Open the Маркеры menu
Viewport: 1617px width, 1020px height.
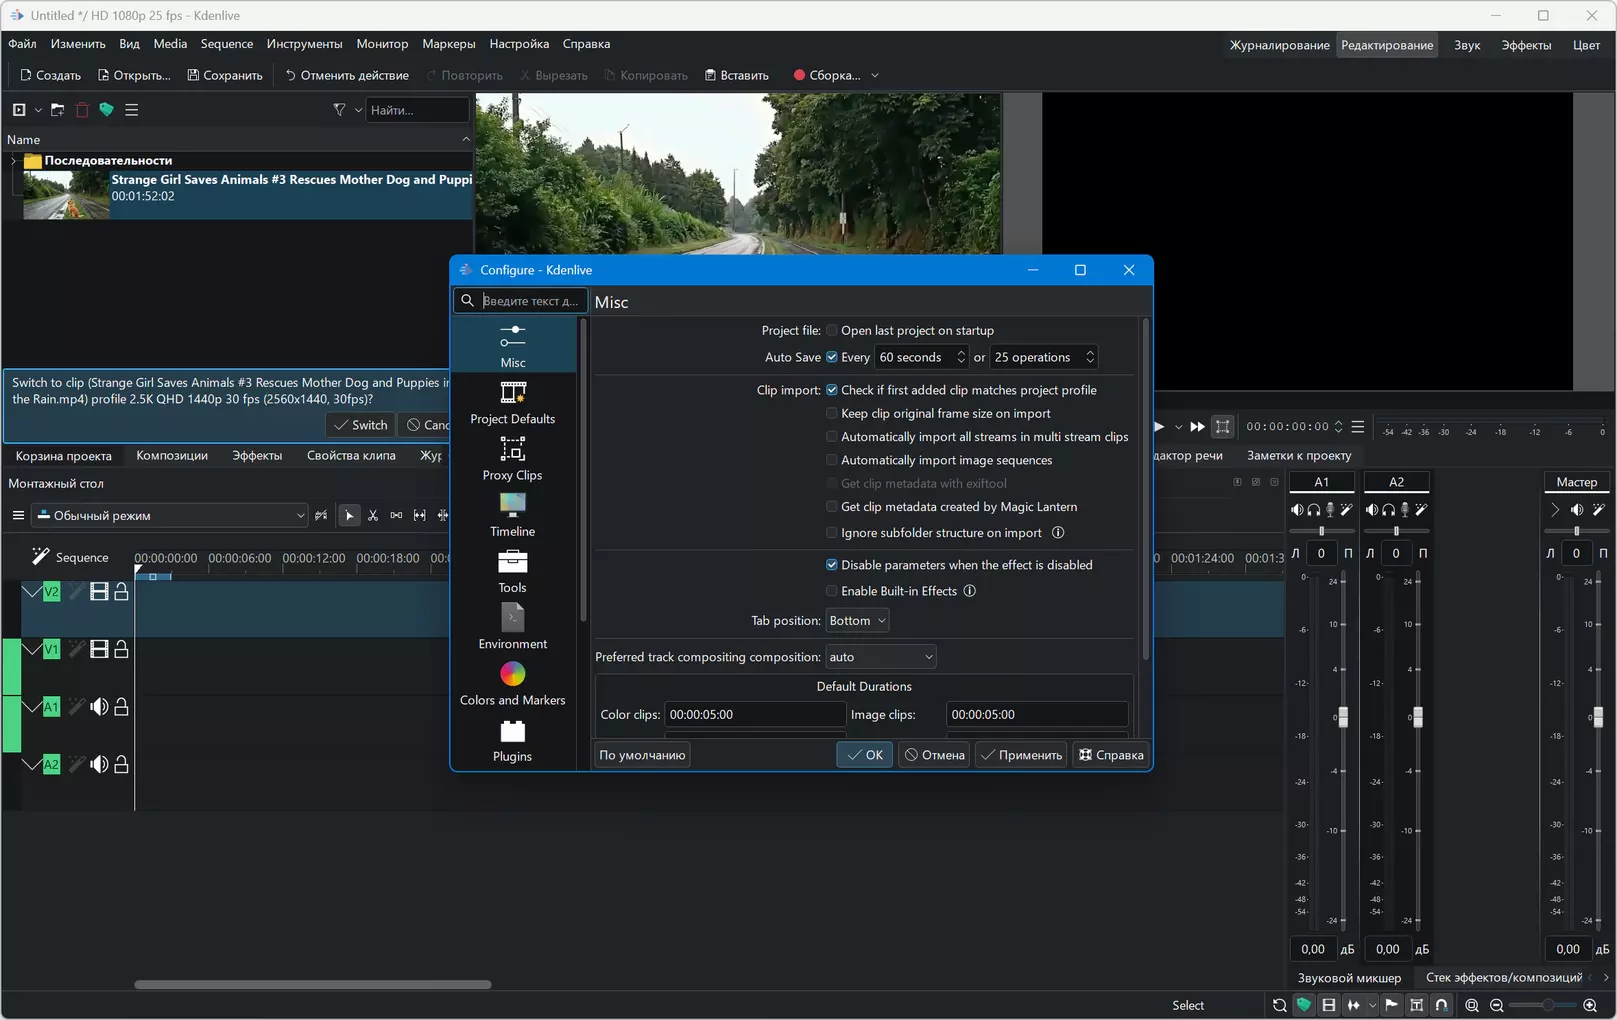pos(449,44)
